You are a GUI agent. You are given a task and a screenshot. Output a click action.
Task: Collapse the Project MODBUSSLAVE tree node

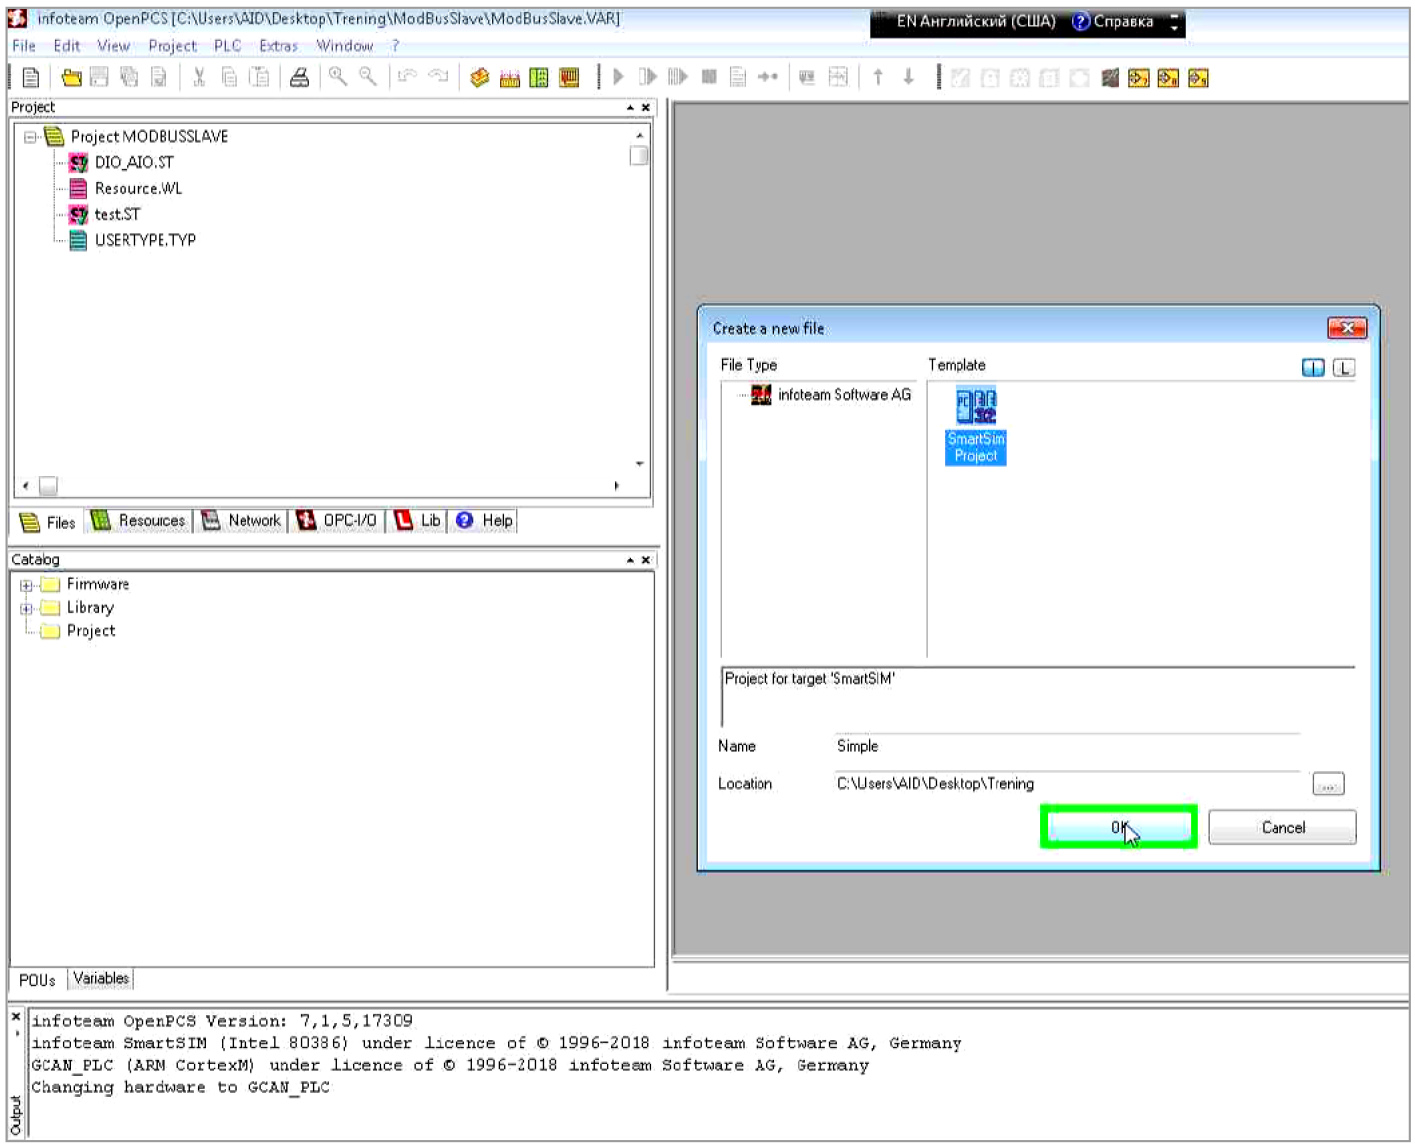30,137
